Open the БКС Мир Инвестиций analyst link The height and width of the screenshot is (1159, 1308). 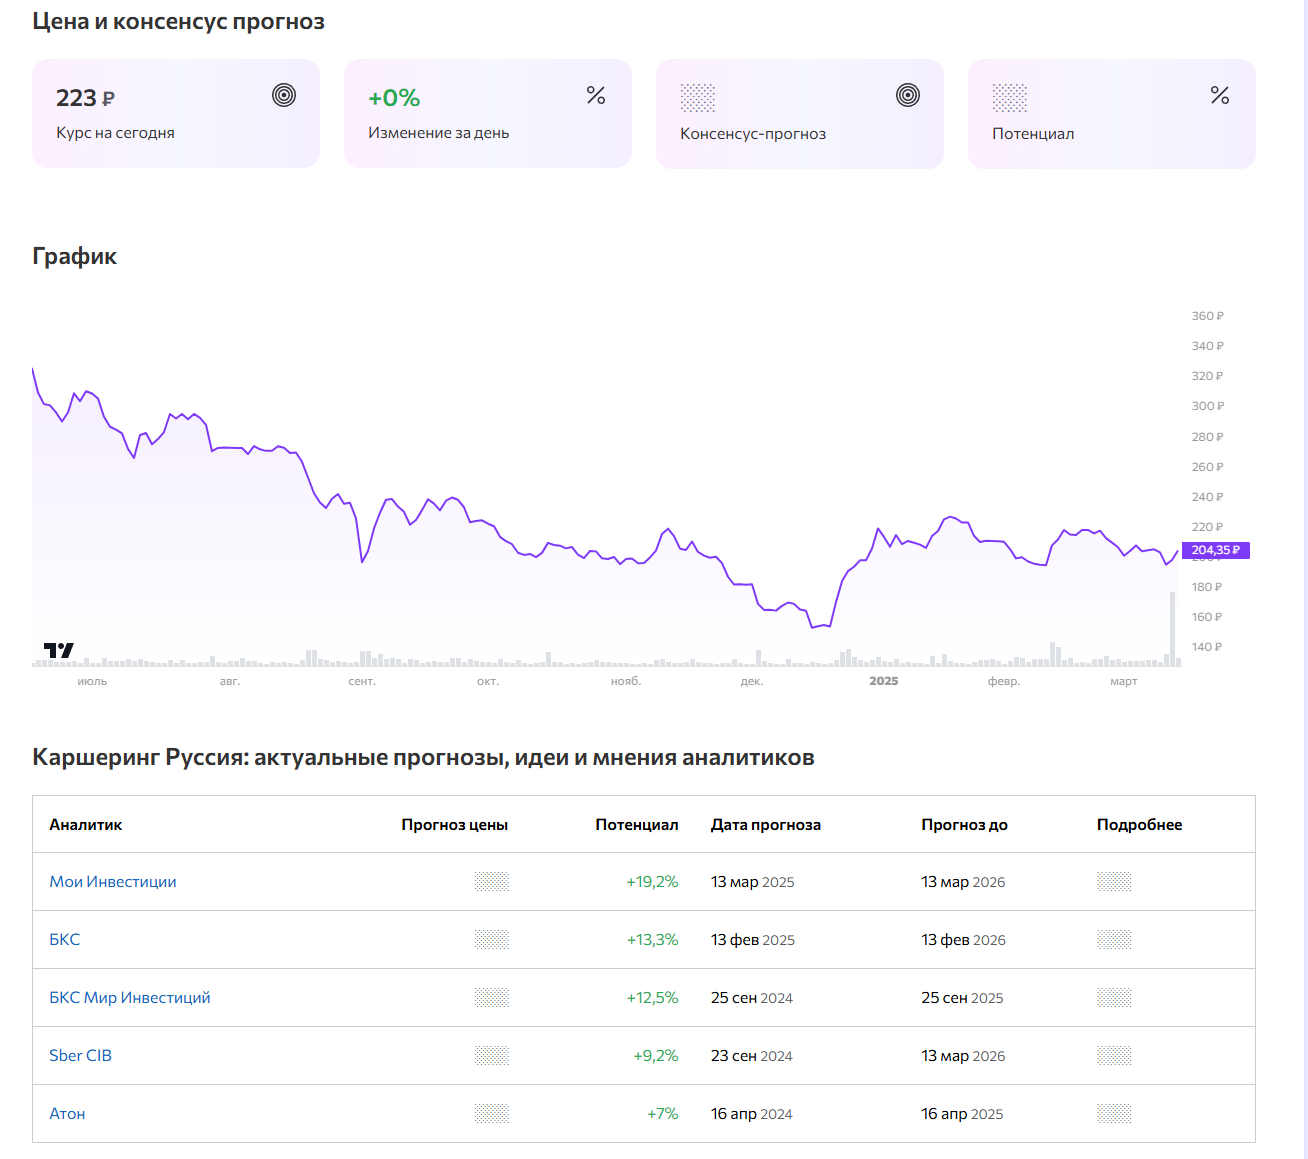130,998
